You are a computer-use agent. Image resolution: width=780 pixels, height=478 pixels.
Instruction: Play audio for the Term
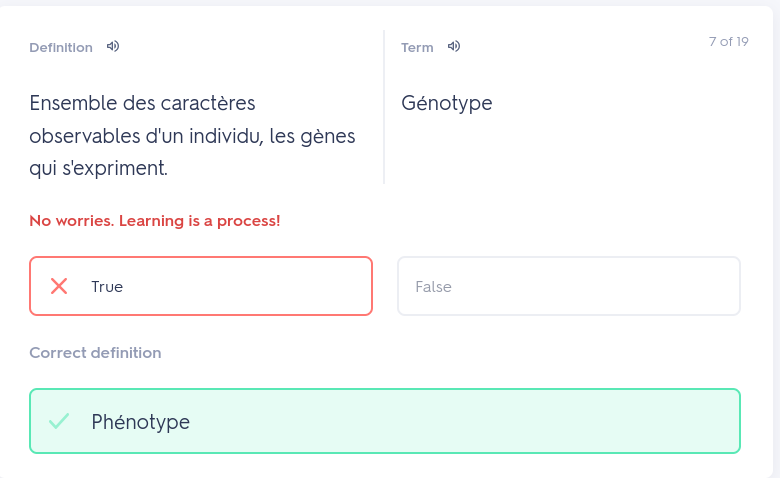pyautogui.click(x=454, y=46)
